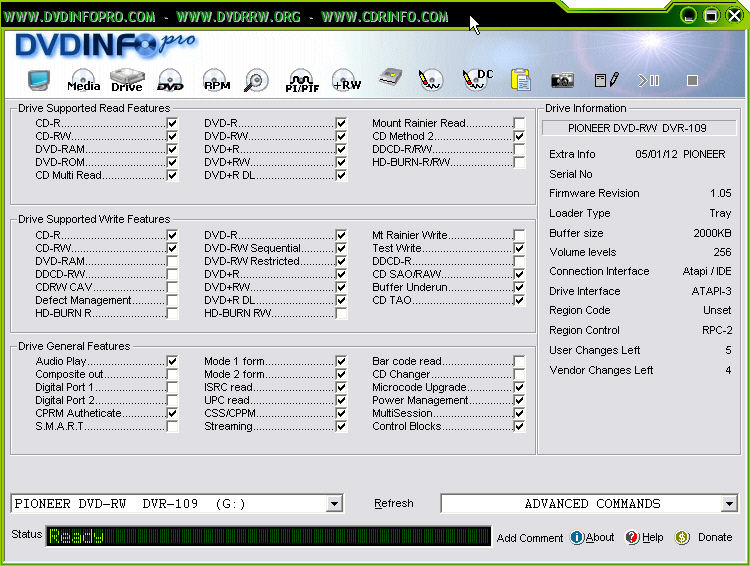Open the Drive info toolbar icon
Viewport: 750px width, 566px height.
pyautogui.click(x=127, y=80)
